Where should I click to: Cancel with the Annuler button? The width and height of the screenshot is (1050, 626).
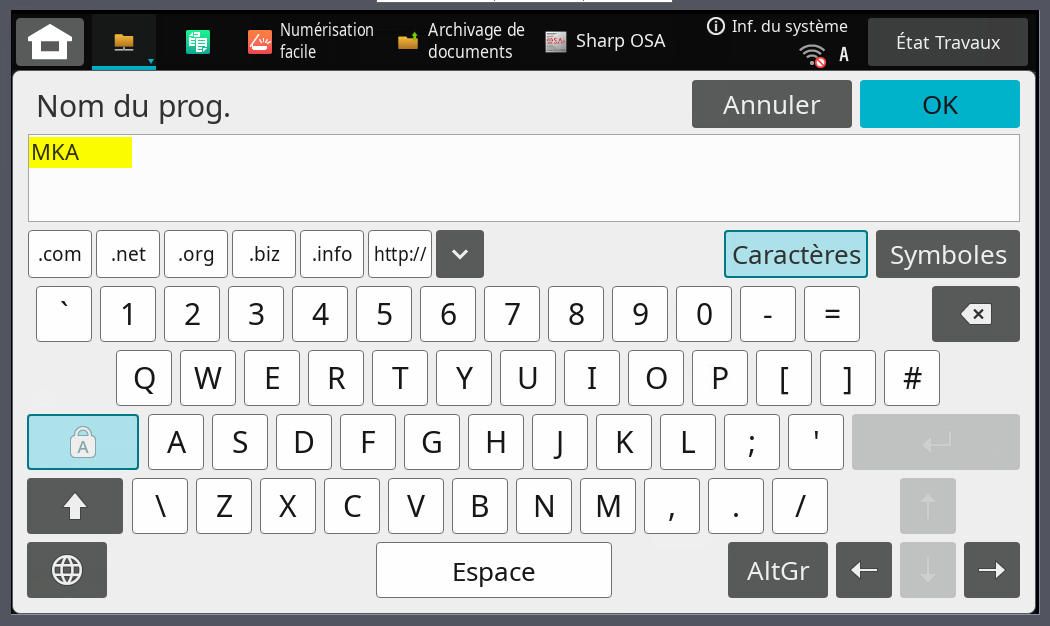771,104
